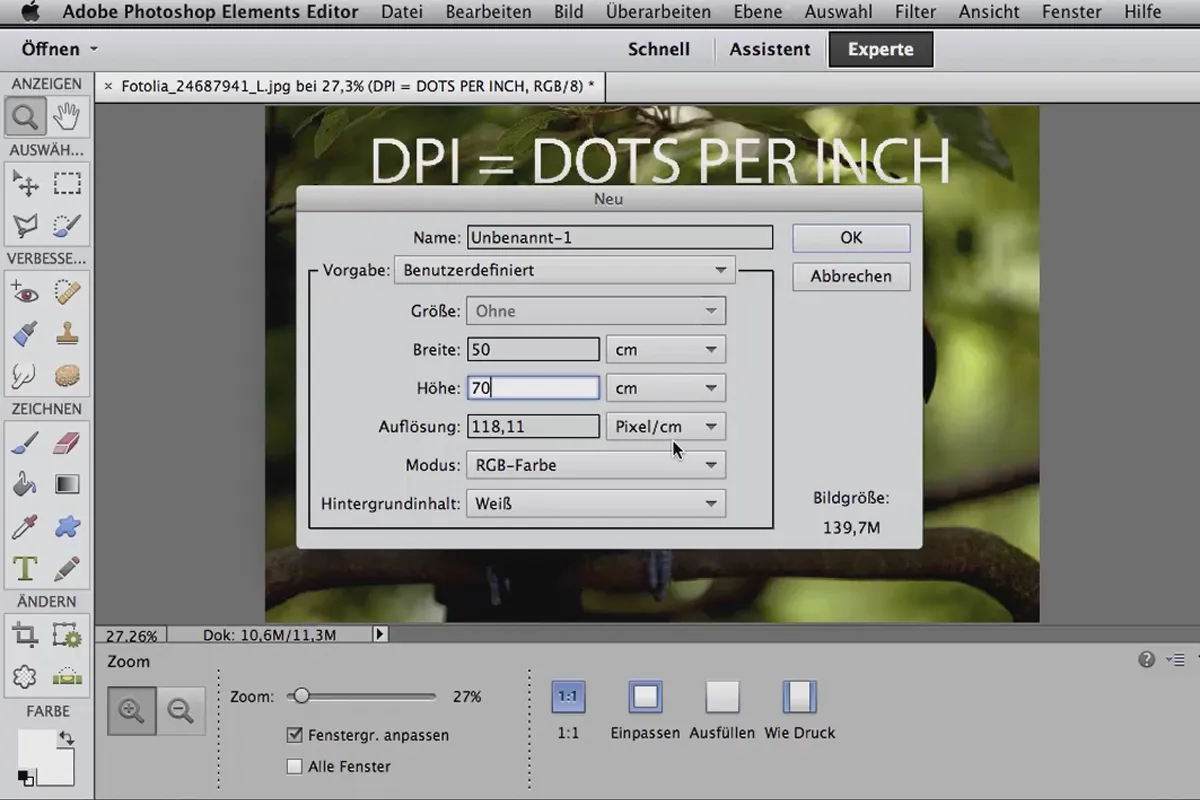The width and height of the screenshot is (1200, 800).
Task: Open the Modus RGB-Farbe dropdown
Action: pos(596,465)
